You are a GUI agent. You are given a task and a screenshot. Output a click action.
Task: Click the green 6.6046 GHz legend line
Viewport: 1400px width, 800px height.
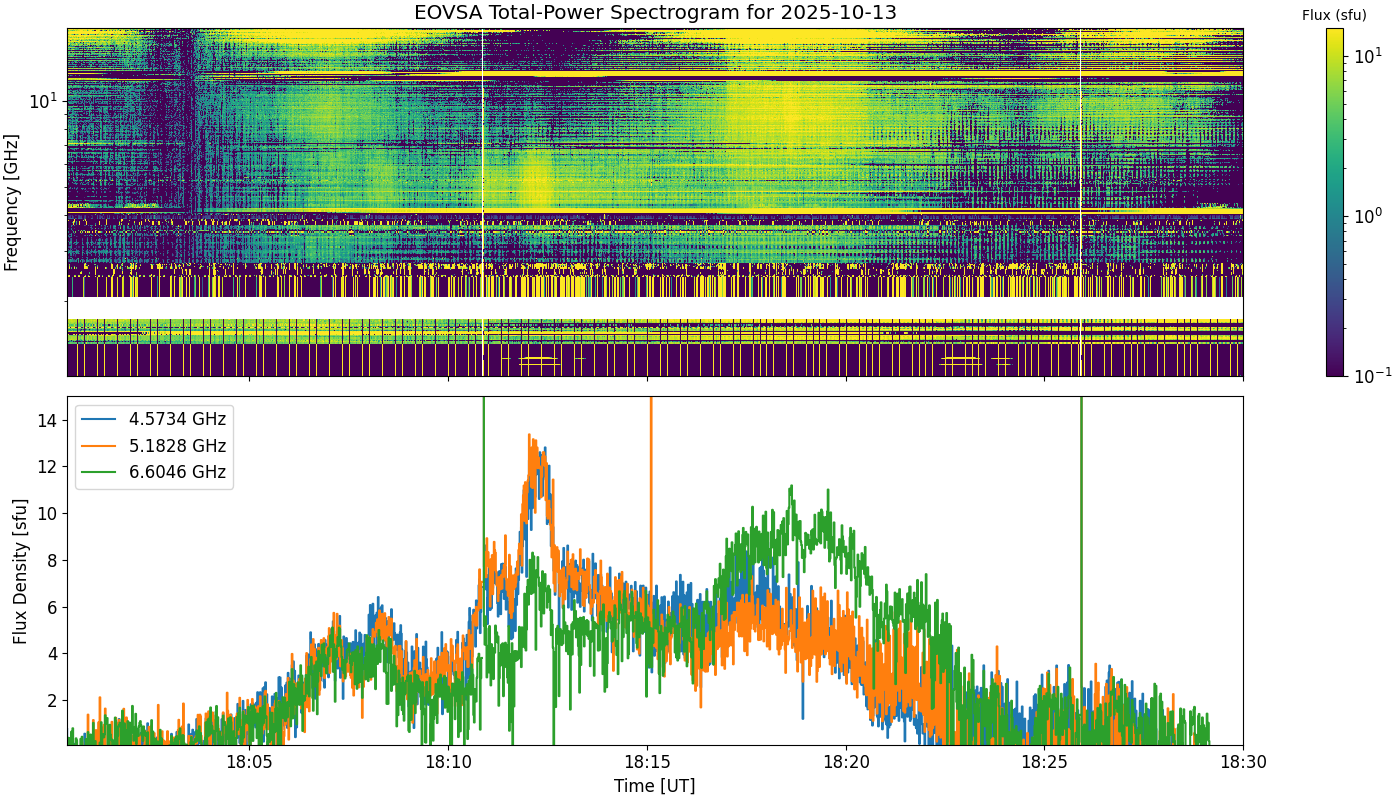pos(101,472)
